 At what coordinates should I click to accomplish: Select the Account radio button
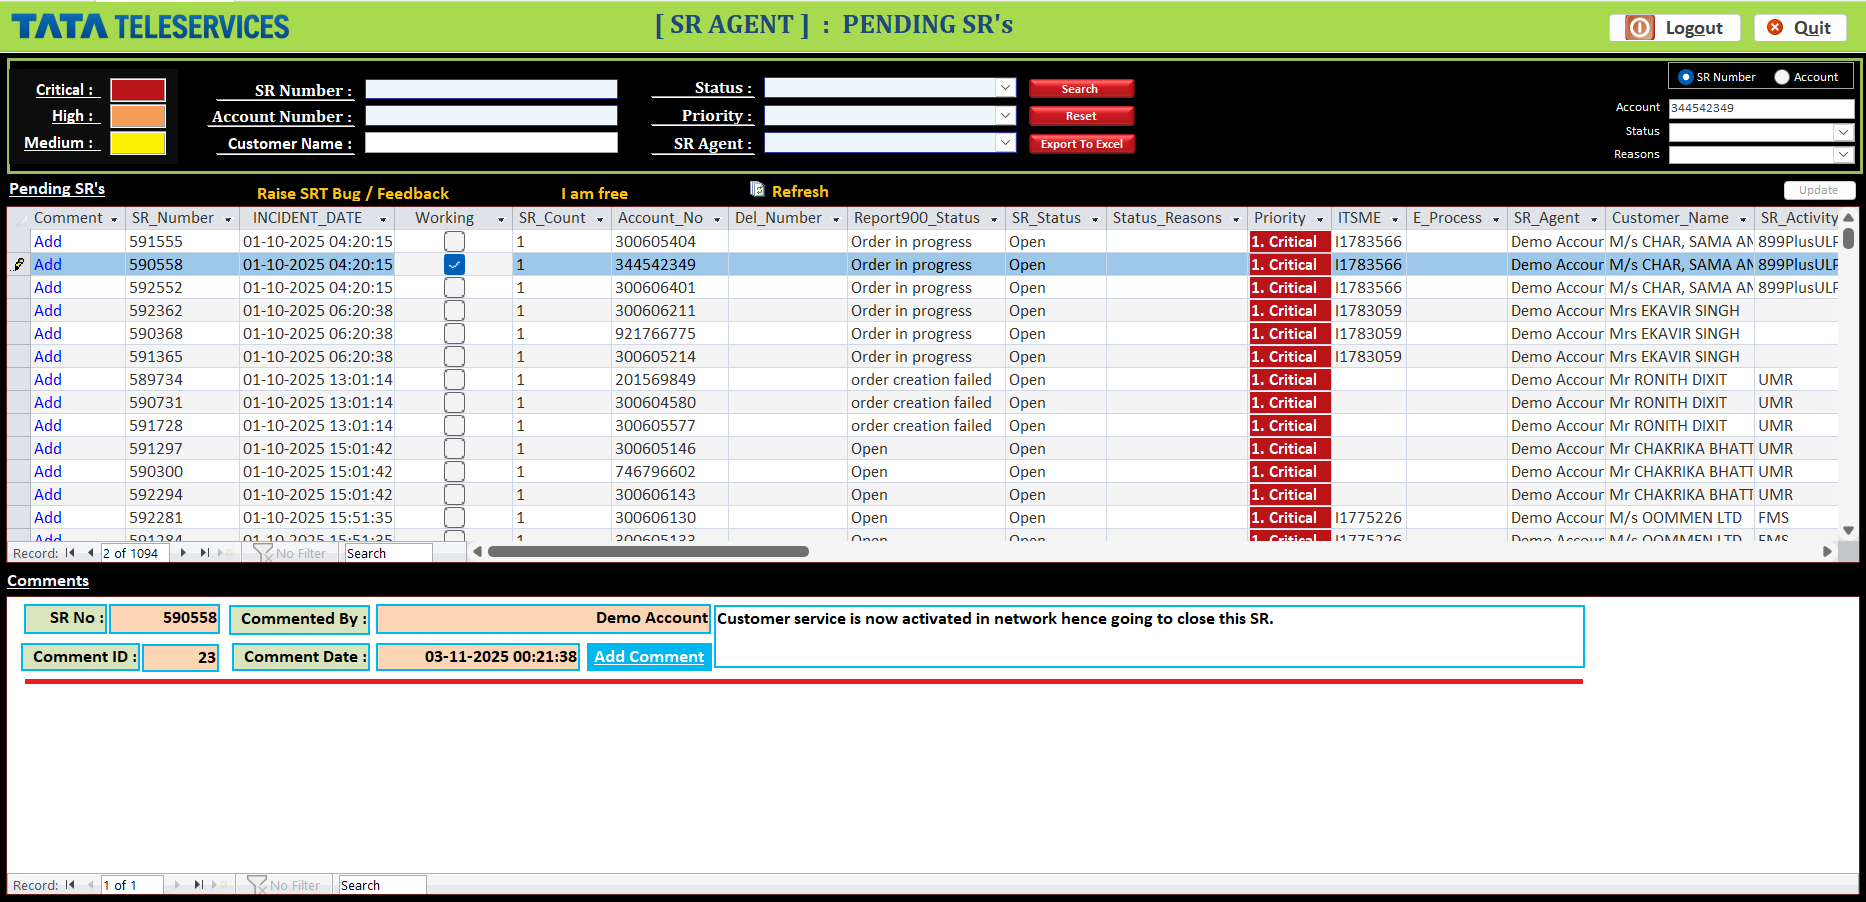1781,76
